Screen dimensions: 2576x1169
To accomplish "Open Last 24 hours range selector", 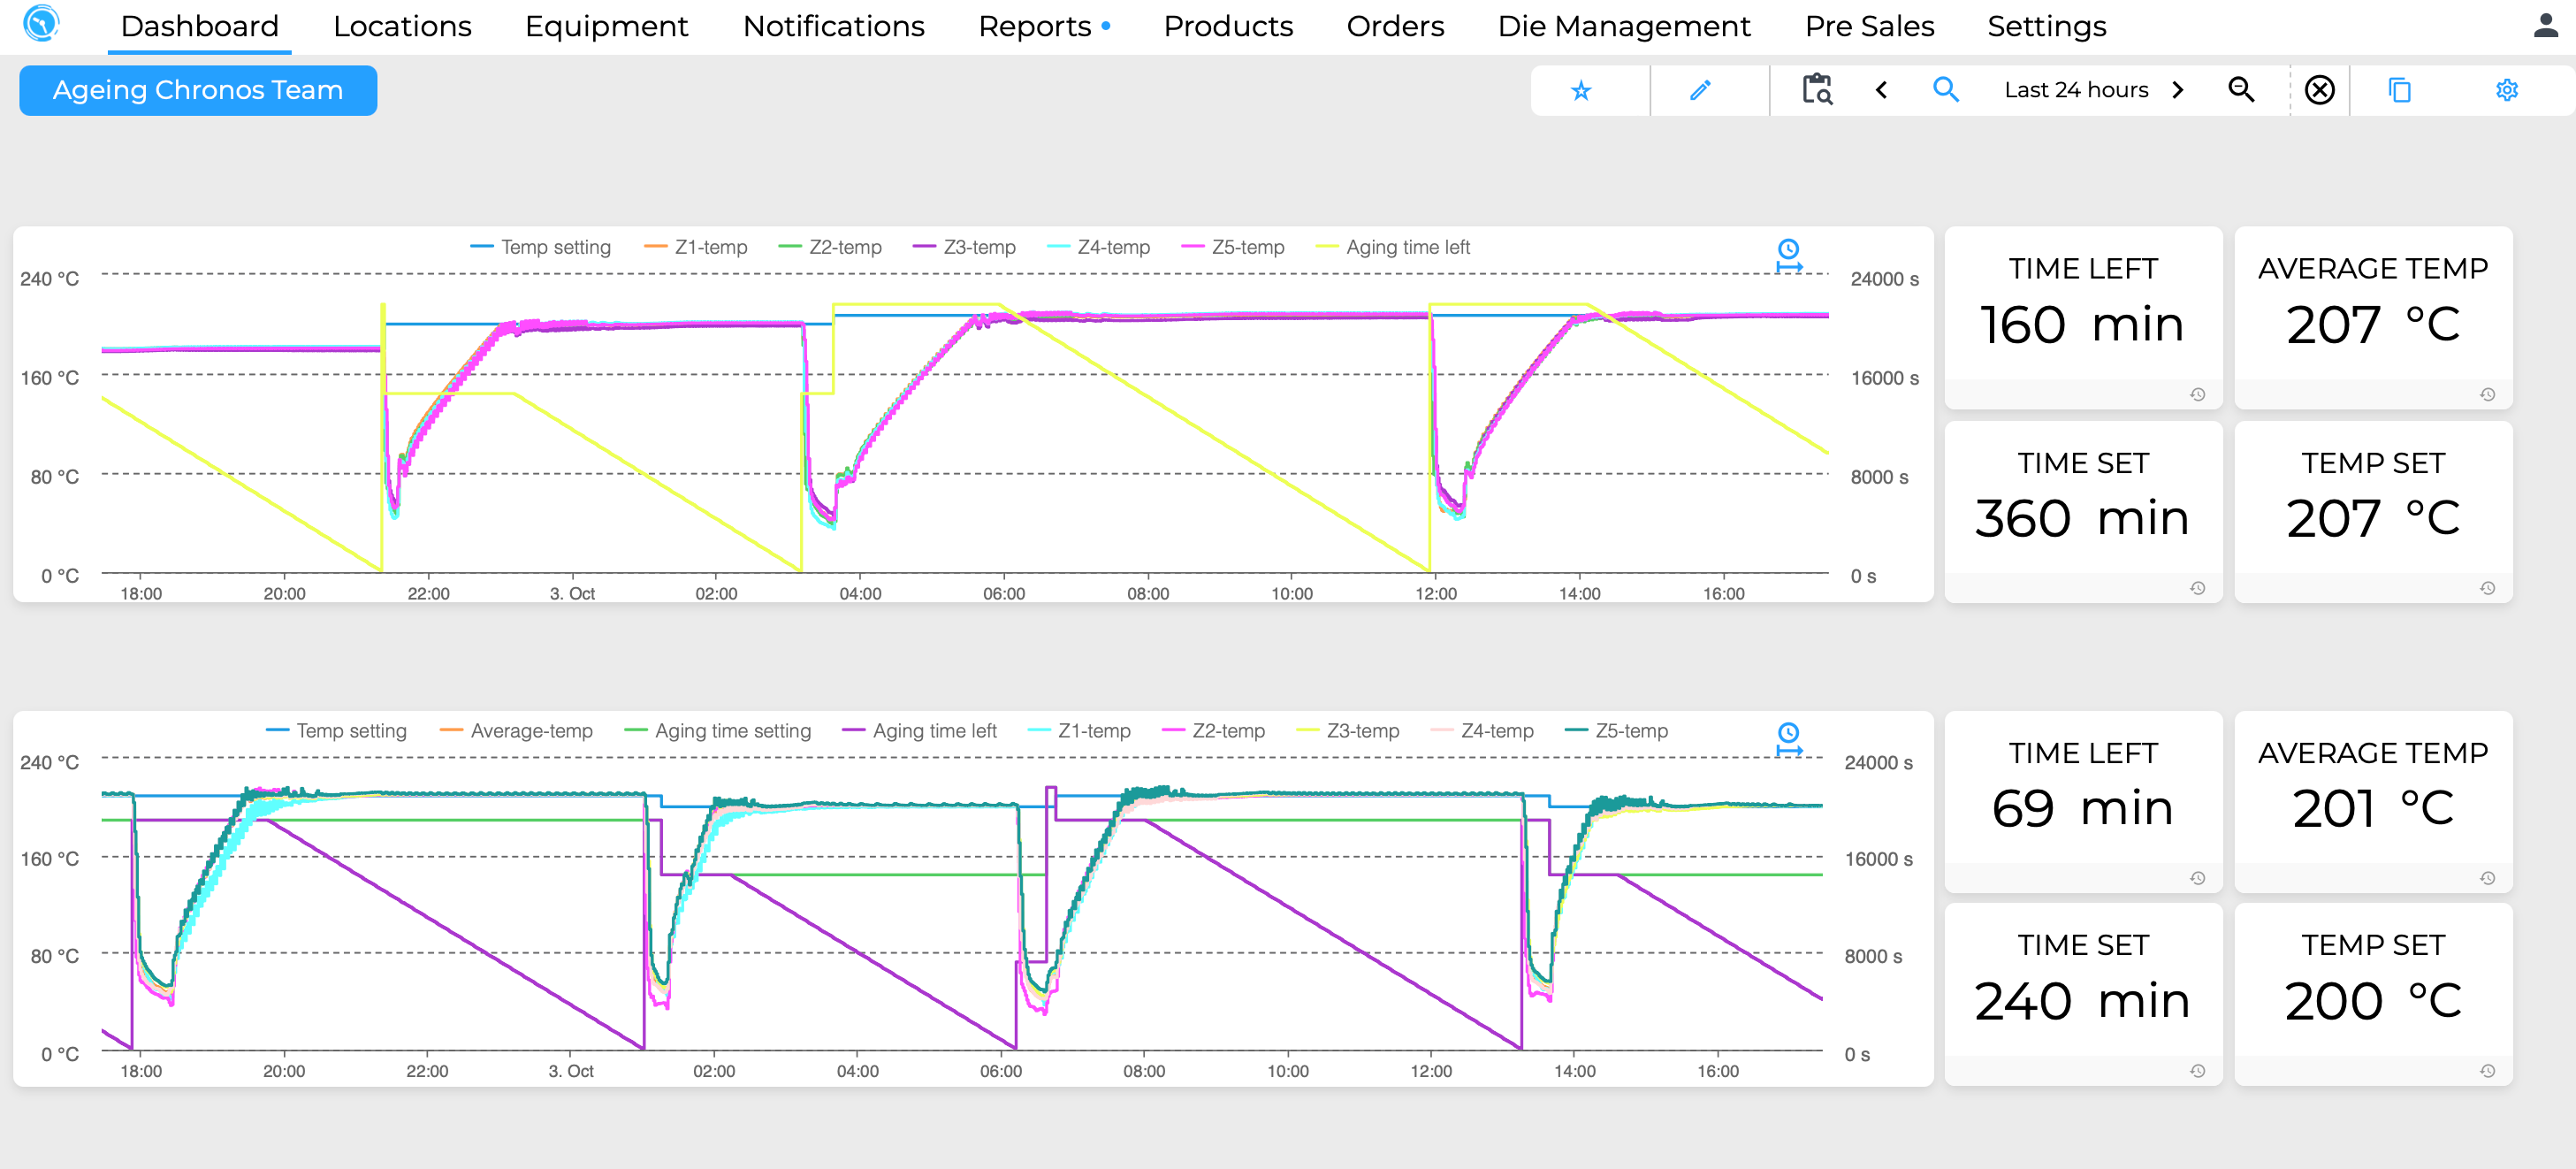I will tap(2076, 90).
